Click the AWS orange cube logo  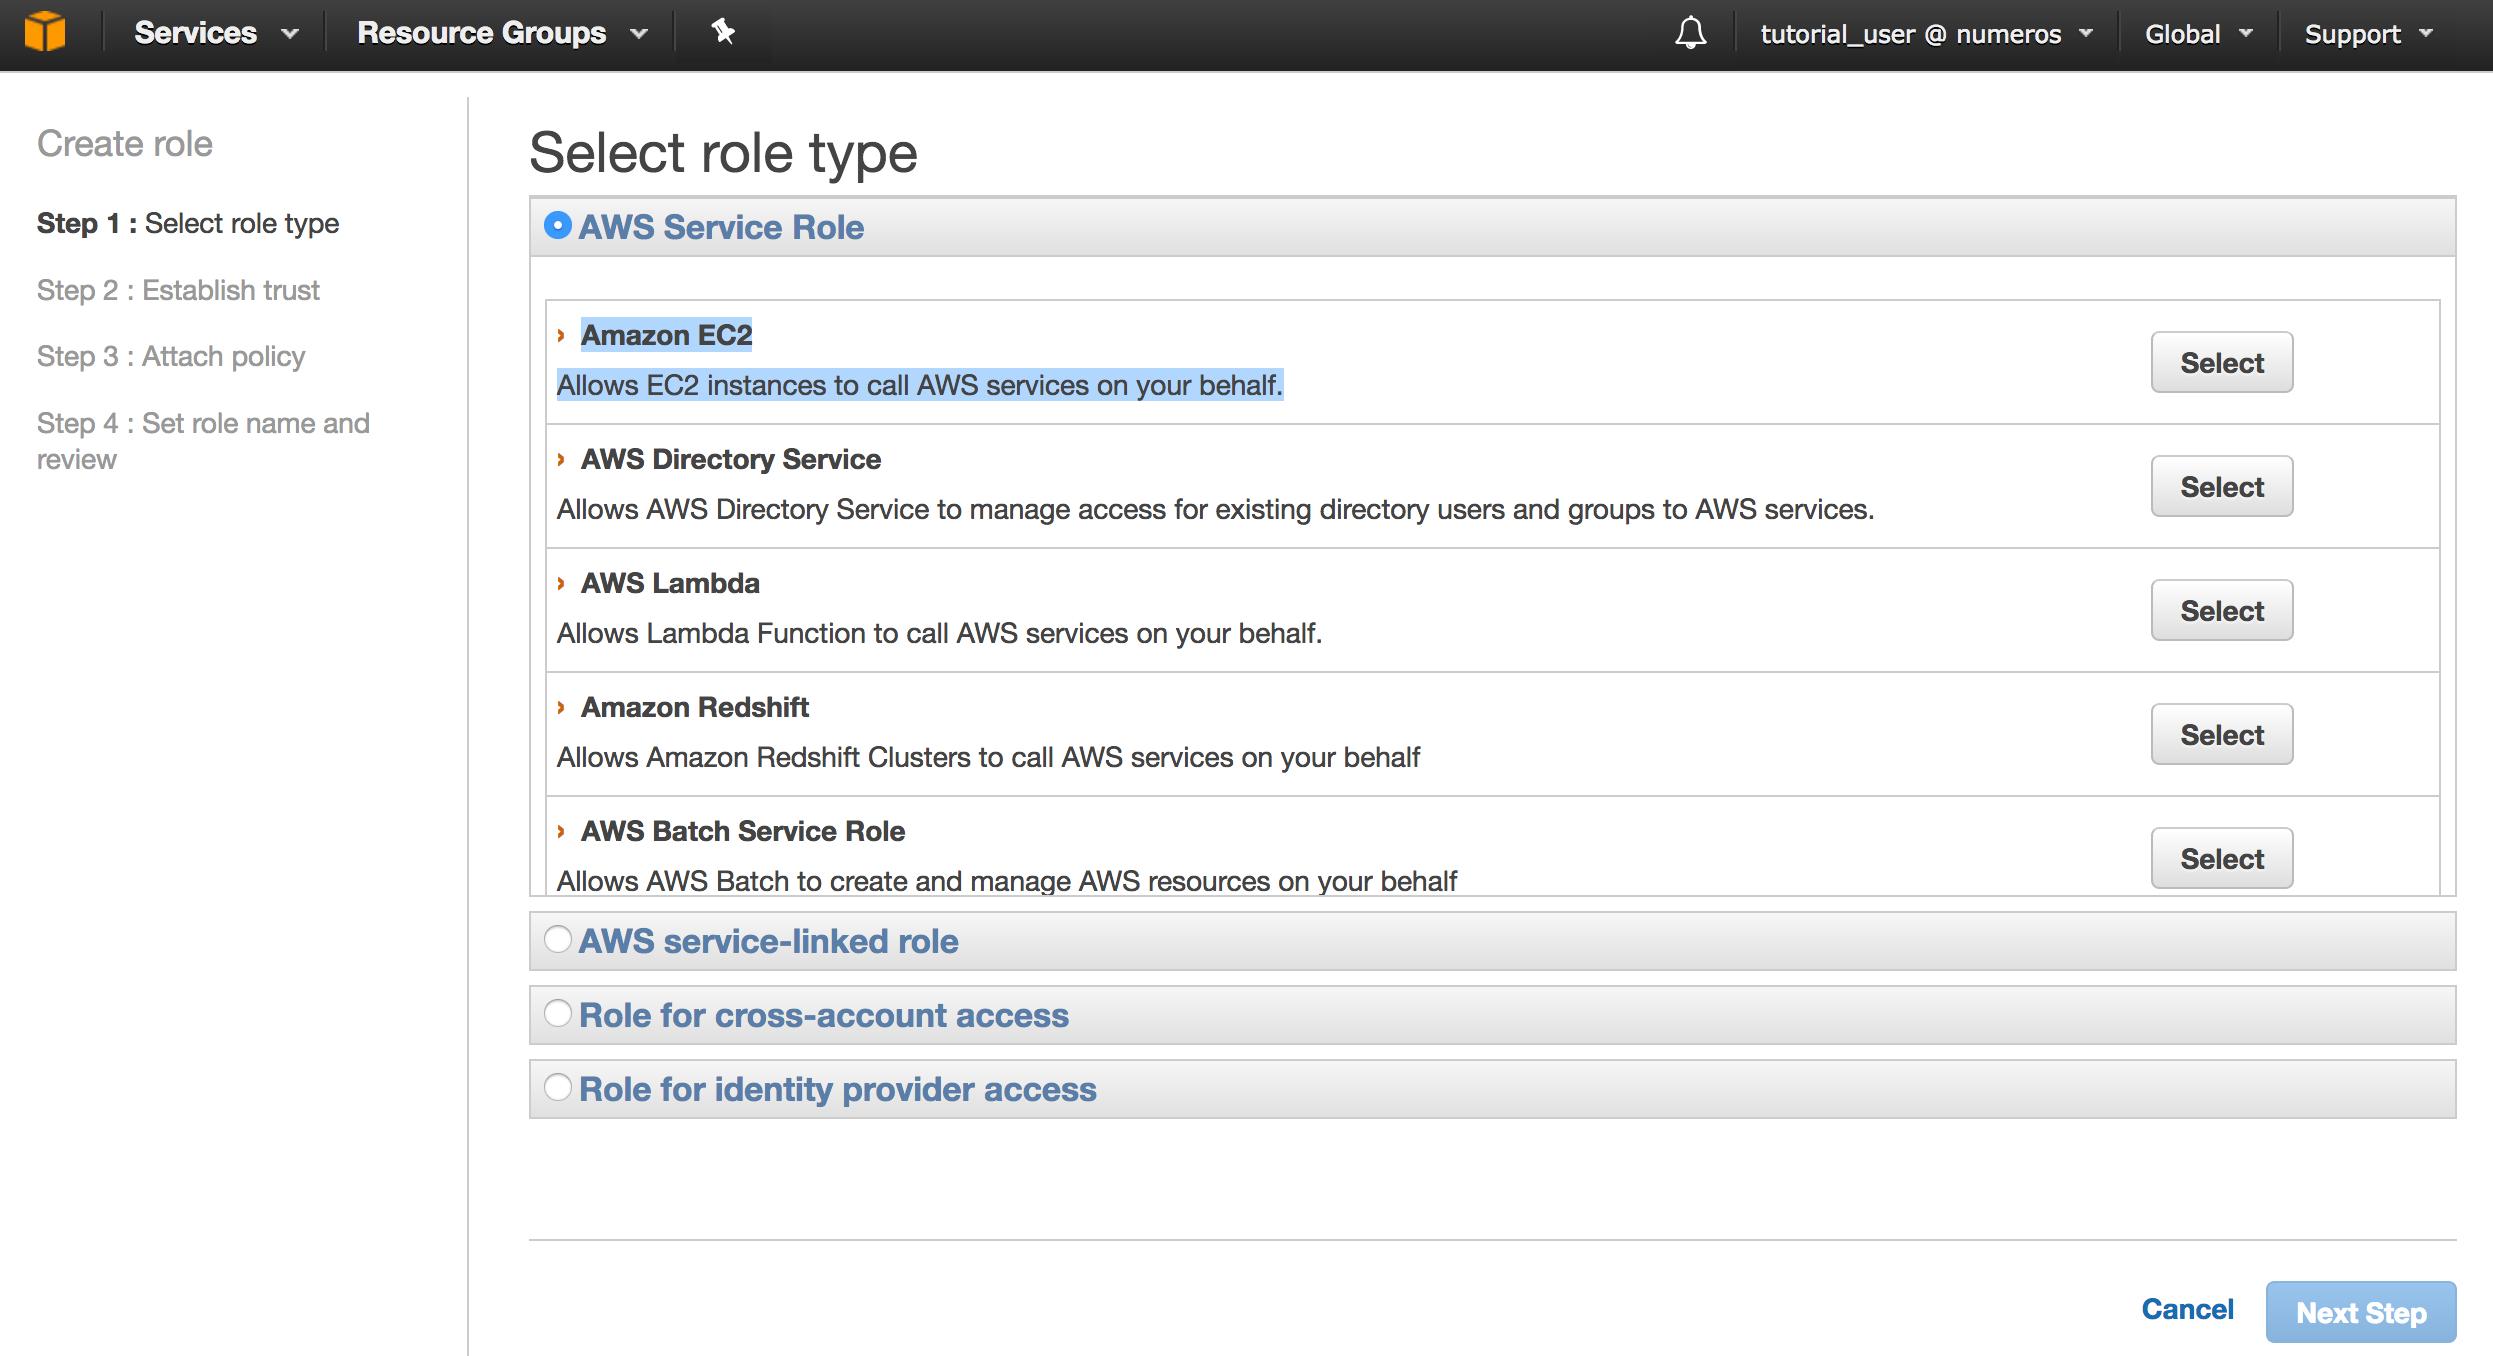45,32
